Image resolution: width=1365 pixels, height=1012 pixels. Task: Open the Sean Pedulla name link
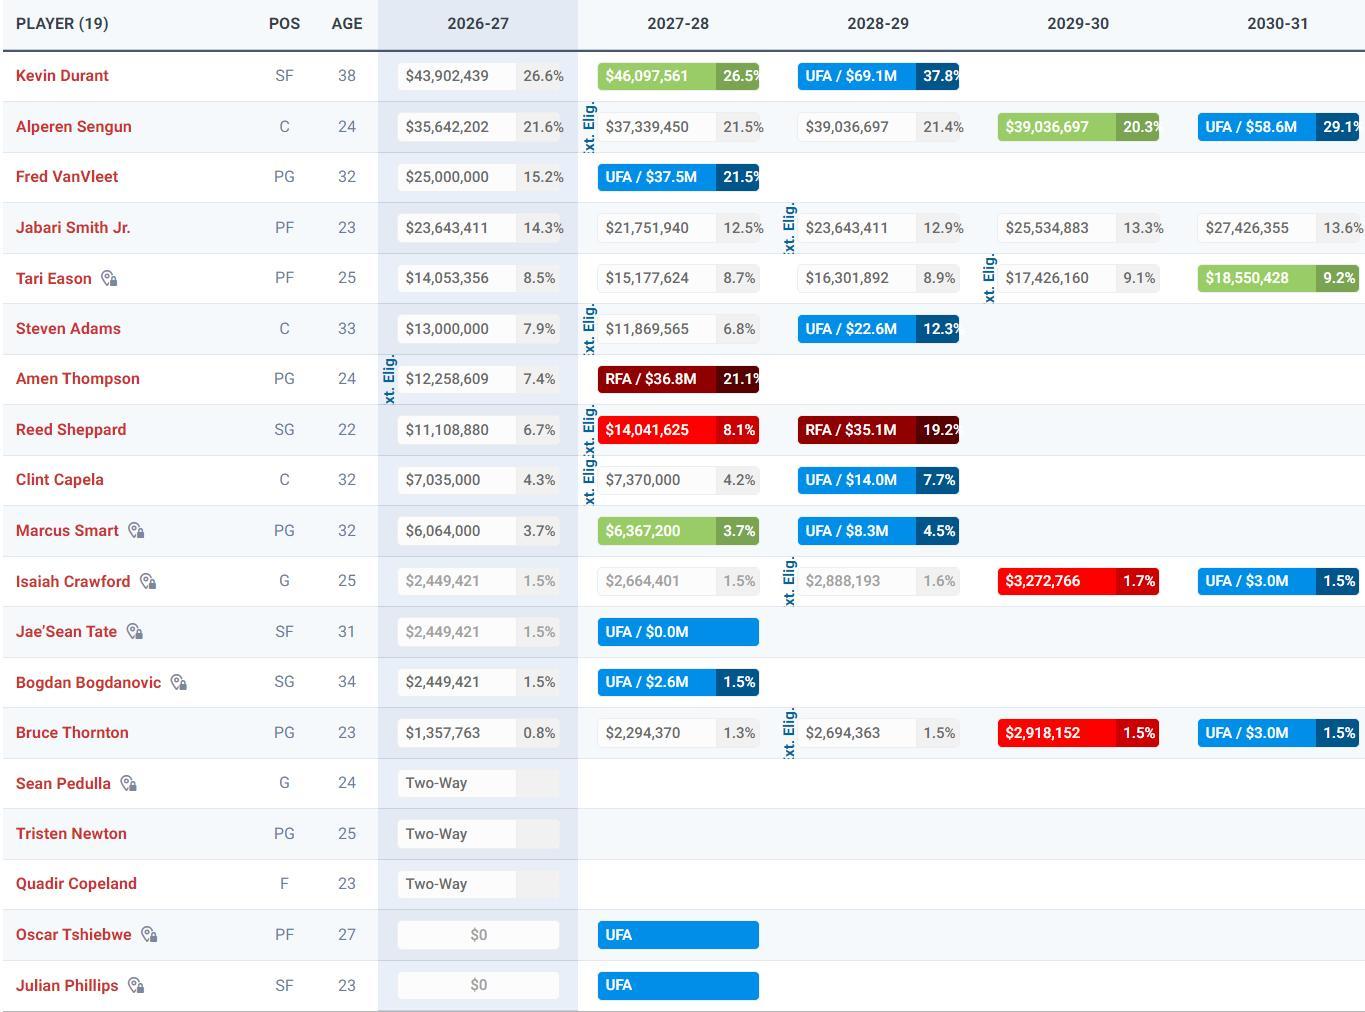63,784
